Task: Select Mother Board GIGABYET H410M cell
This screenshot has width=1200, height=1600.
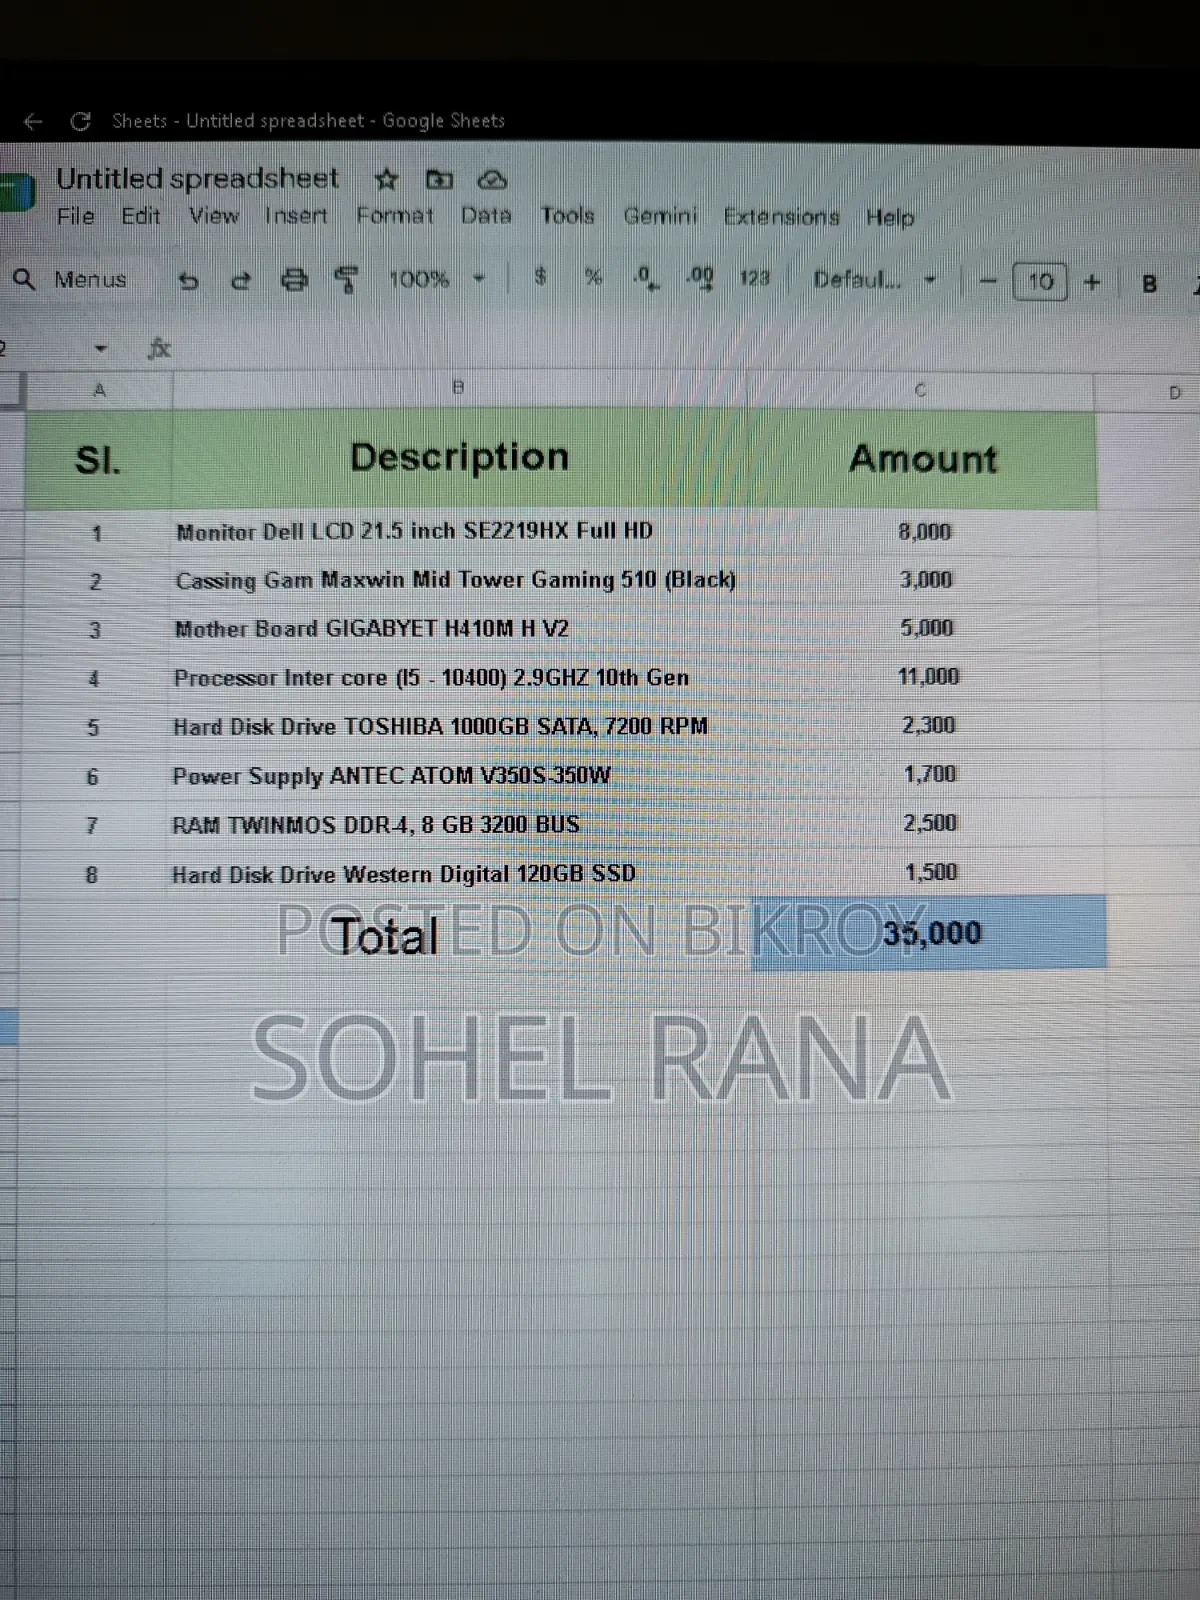Action: (x=458, y=629)
